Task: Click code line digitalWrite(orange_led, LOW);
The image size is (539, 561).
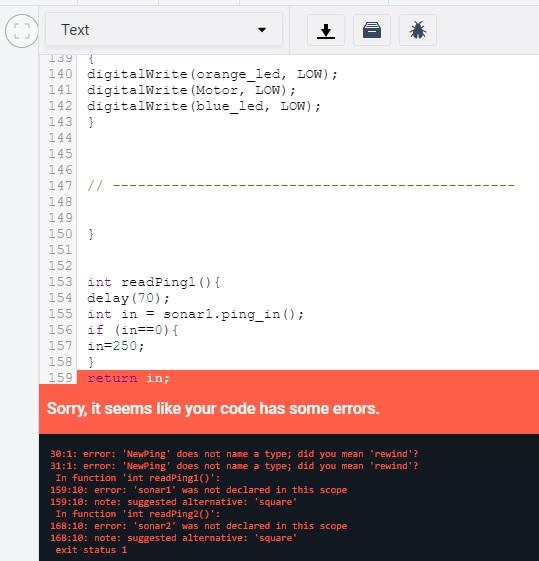Action: coord(212,74)
